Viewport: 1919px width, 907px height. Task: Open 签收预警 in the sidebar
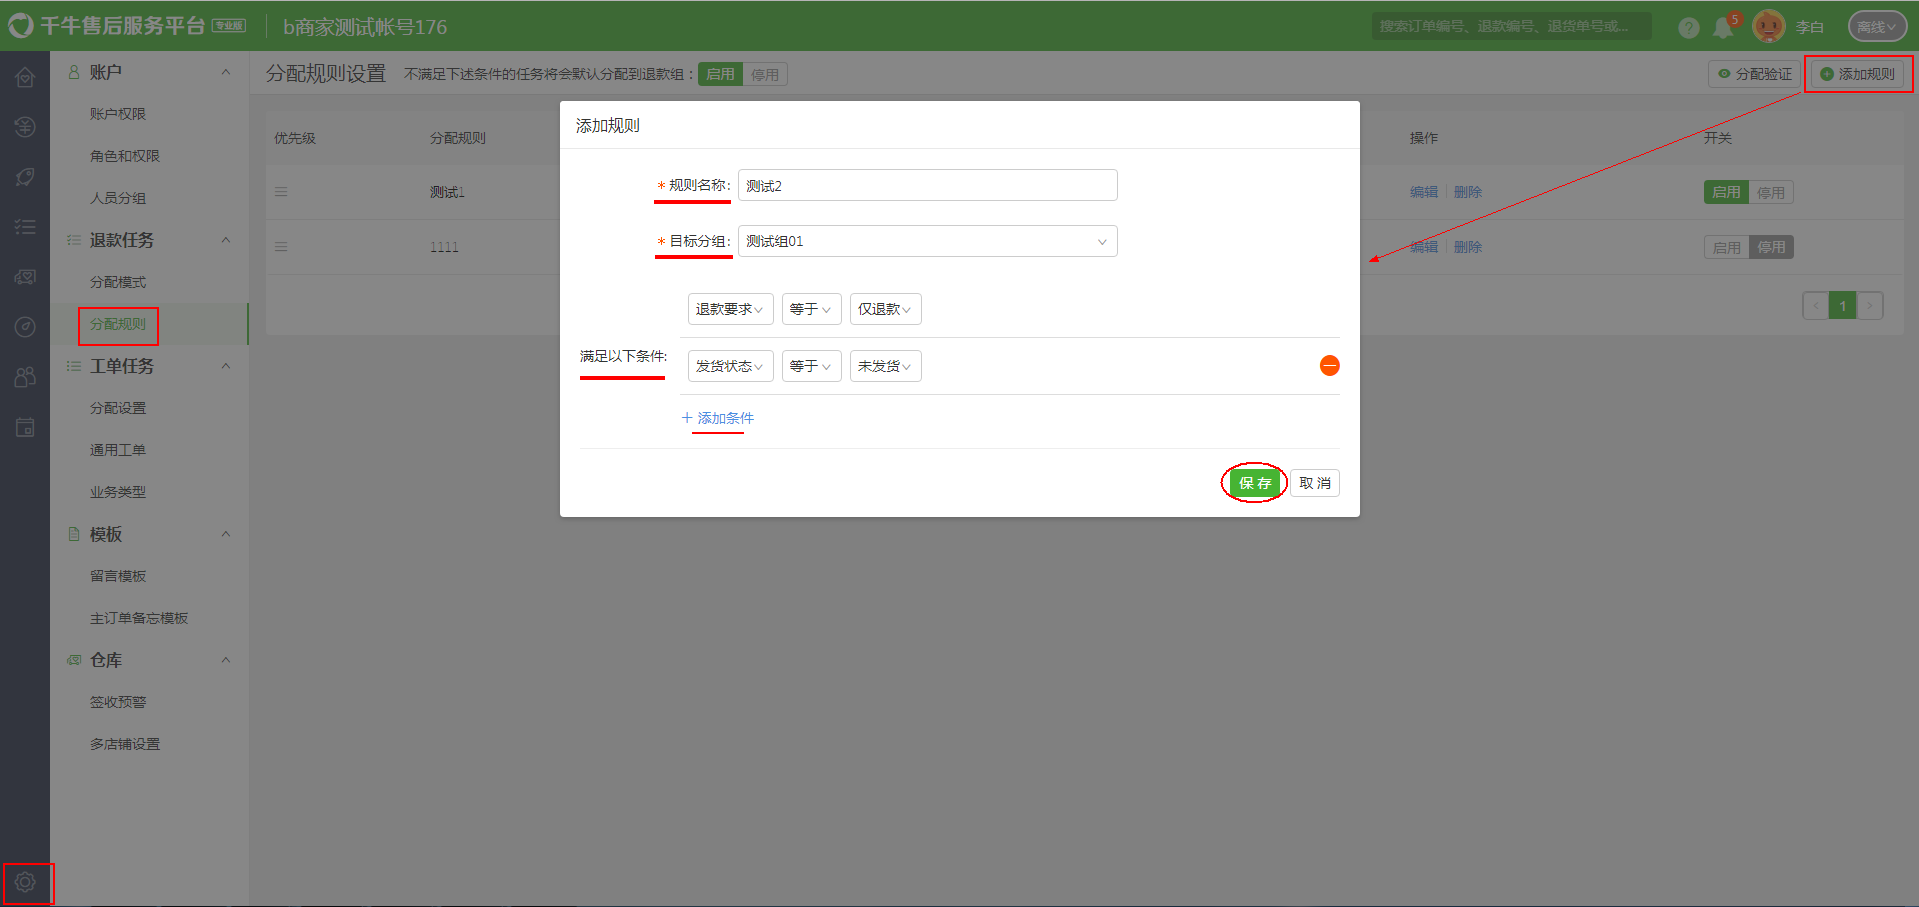click(x=118, y=702)
